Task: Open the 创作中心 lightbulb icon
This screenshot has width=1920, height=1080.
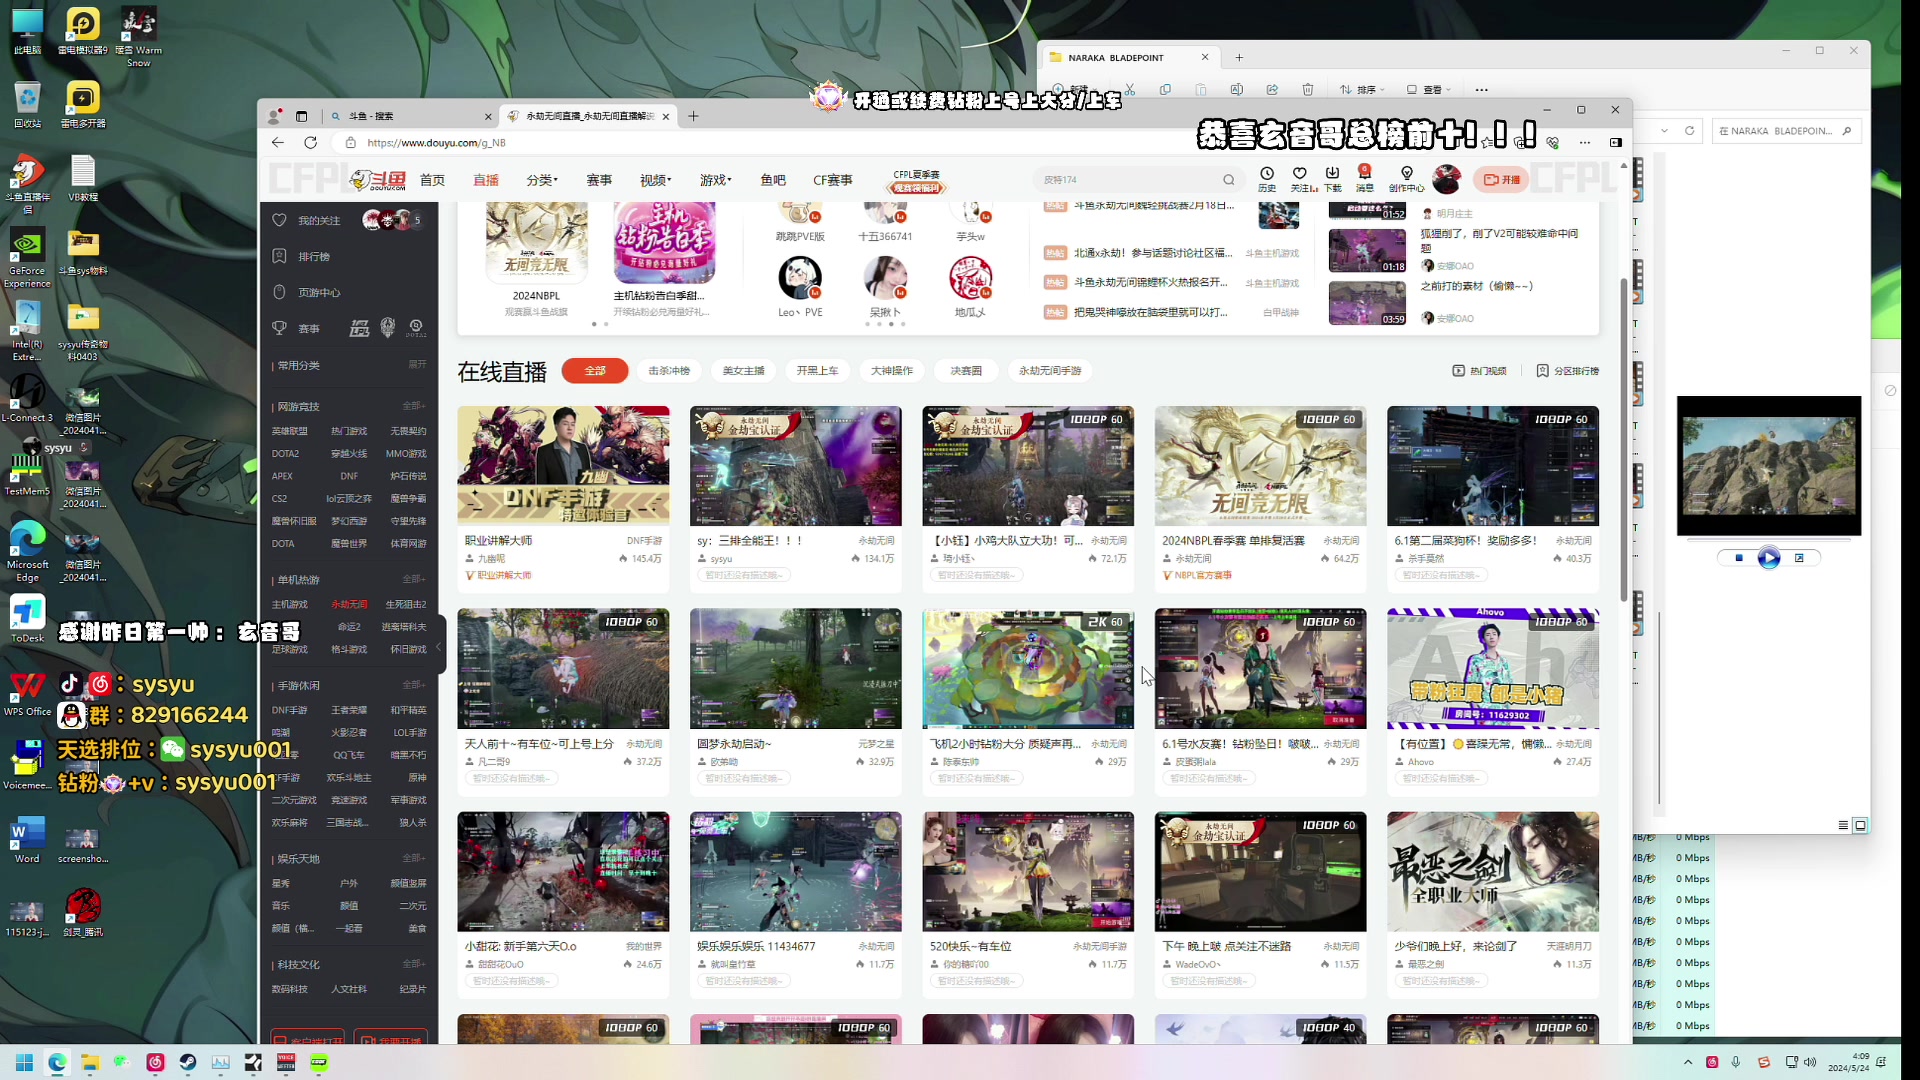Action: (1406, 178)
